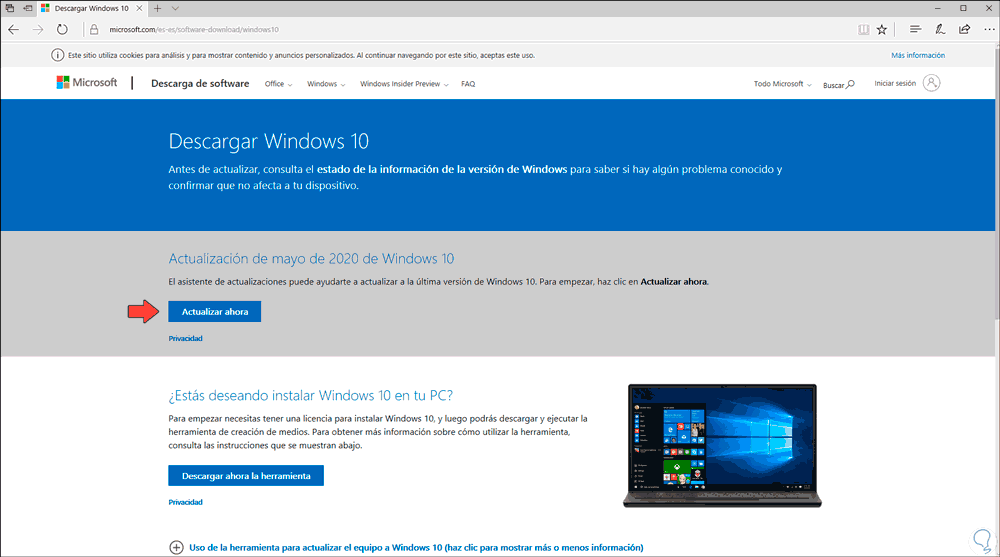Close the Descargar Windows 10 tab
Viewport: 1000px width, 557px height.
(x=139, y=8)
